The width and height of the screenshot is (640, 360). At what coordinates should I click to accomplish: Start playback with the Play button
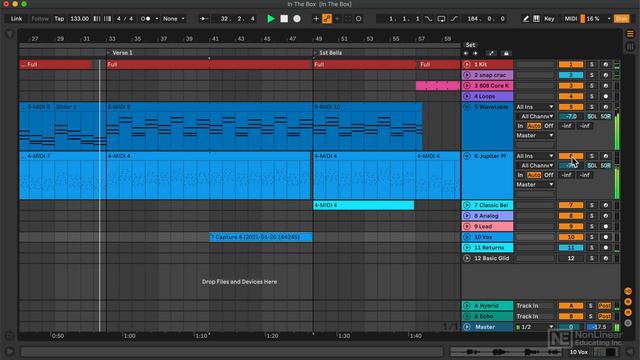271,19
